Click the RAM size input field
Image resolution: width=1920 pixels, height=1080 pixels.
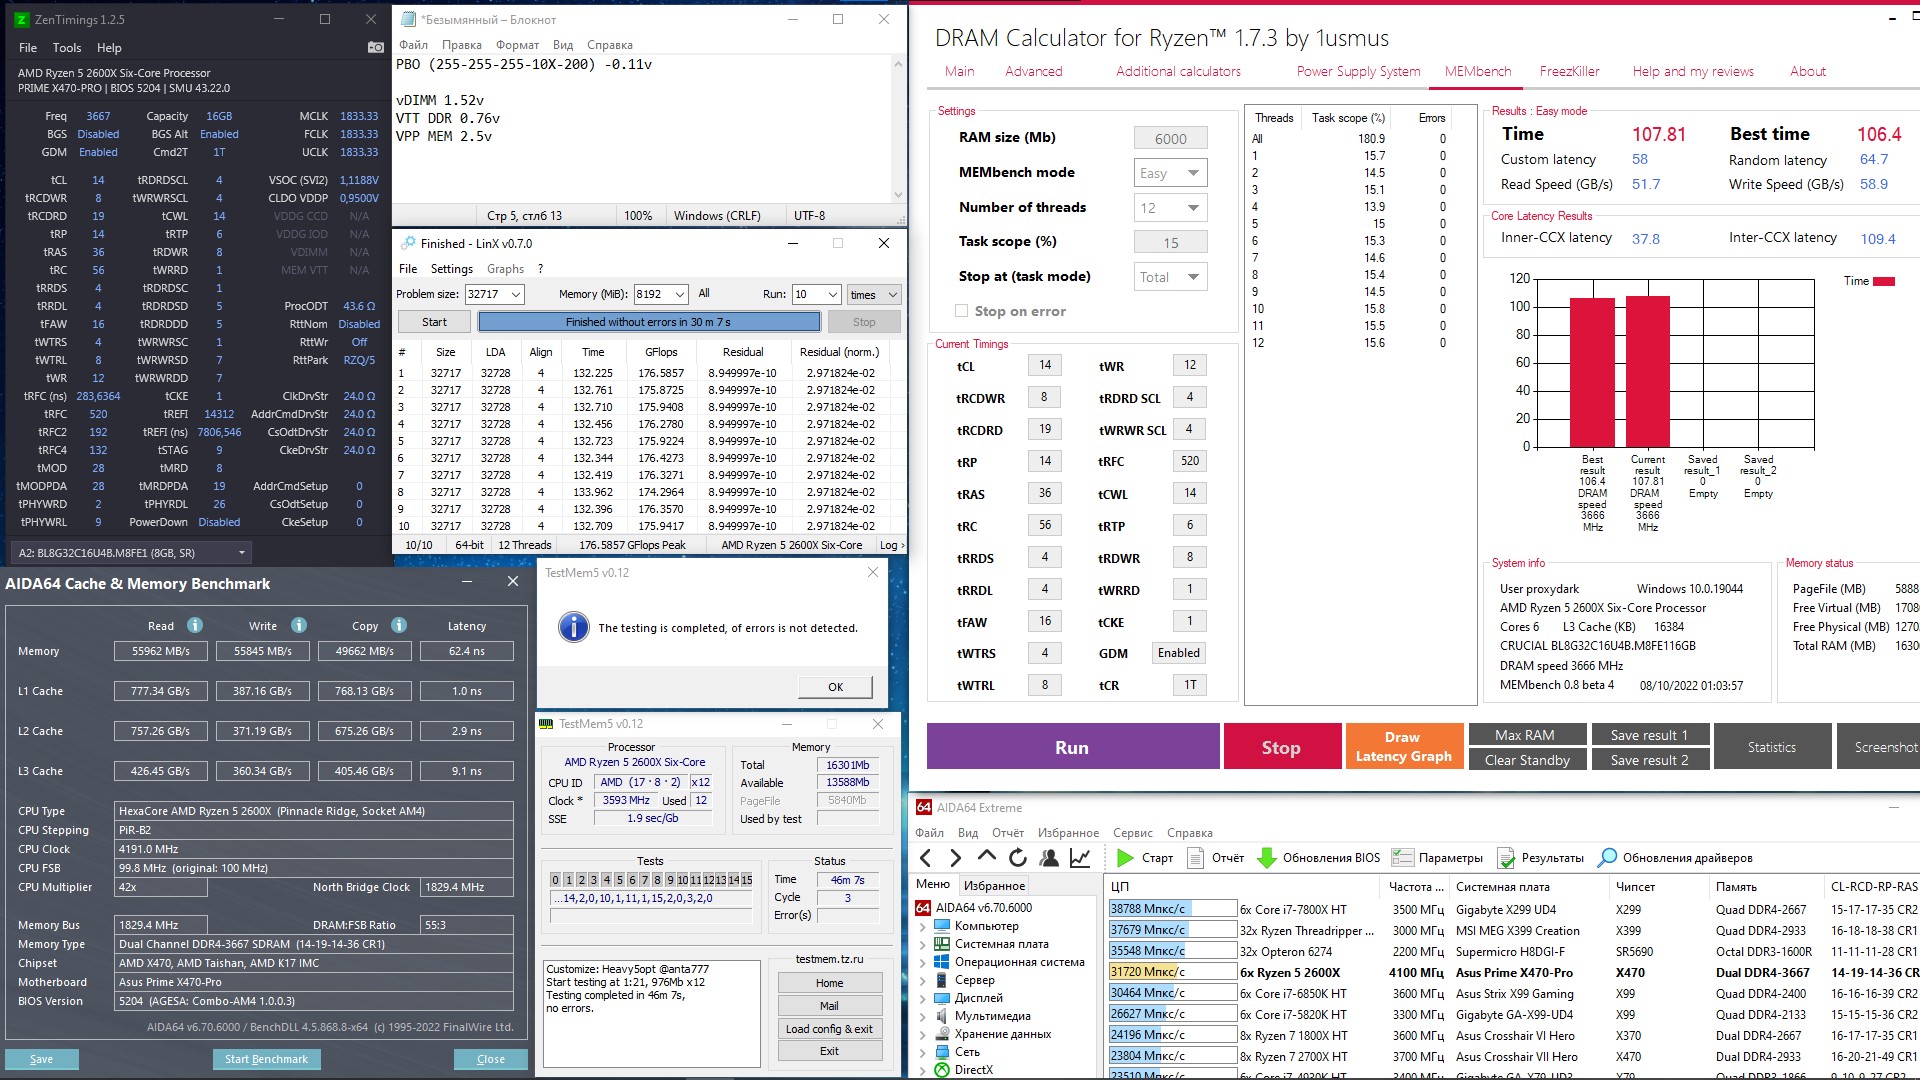tap(1170, 139)
